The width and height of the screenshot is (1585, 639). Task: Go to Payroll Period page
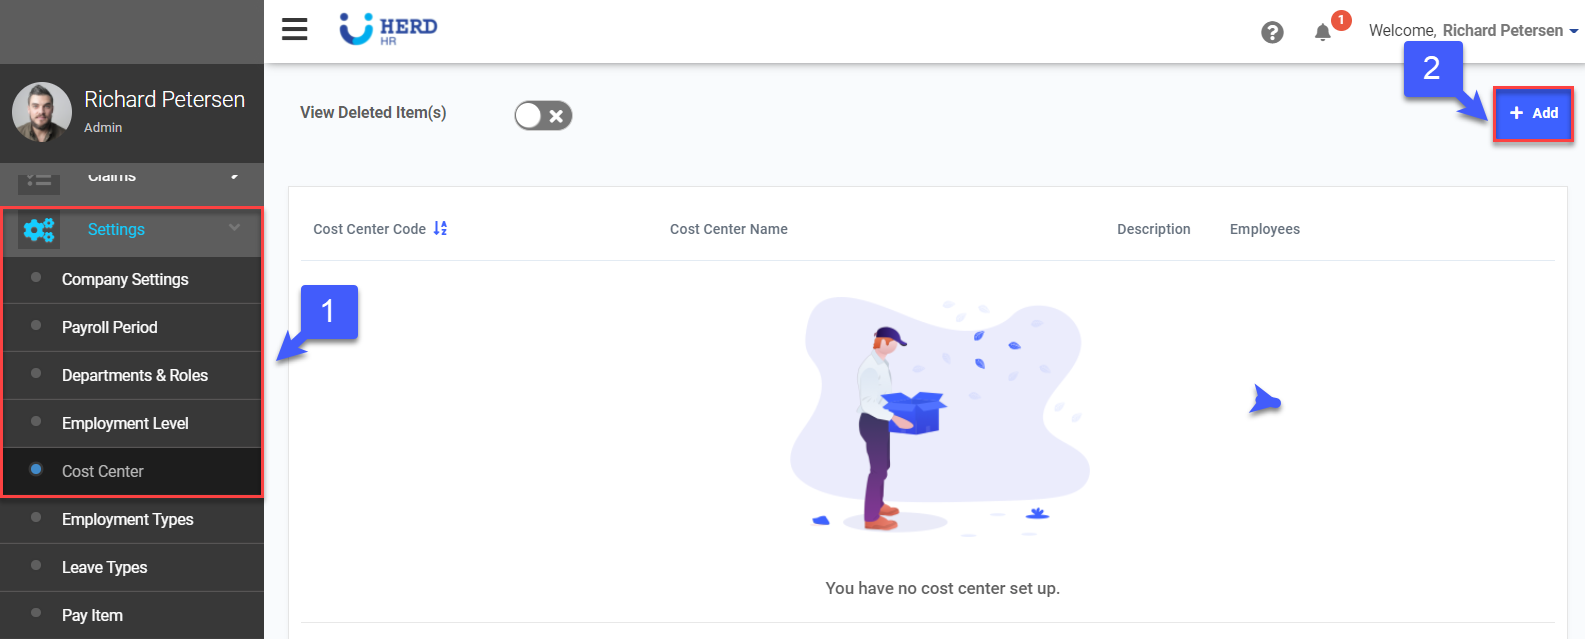click(x=109, y=328)
